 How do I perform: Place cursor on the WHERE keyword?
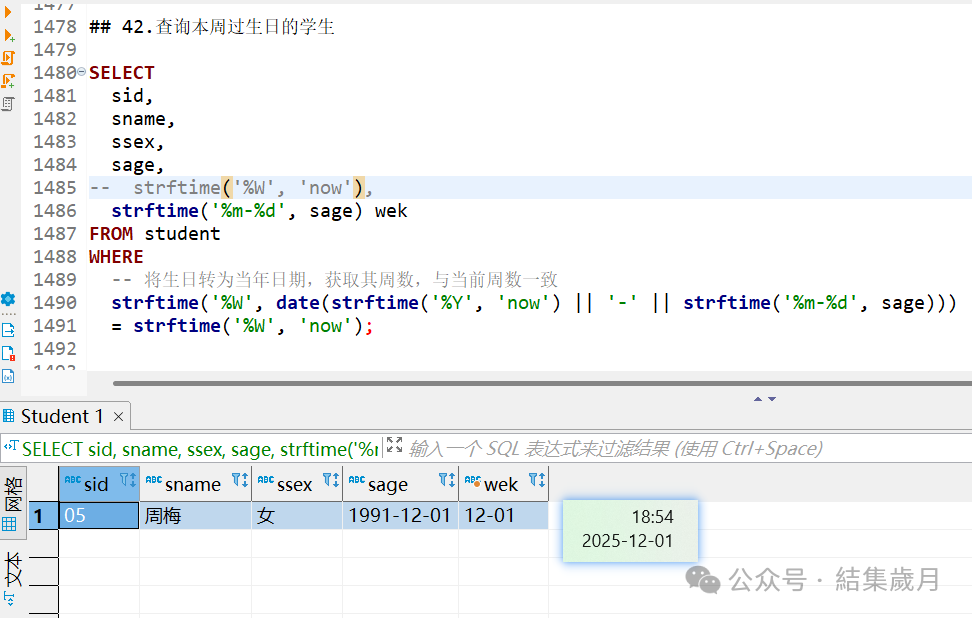pyautogui.click(x=116, y=257)
